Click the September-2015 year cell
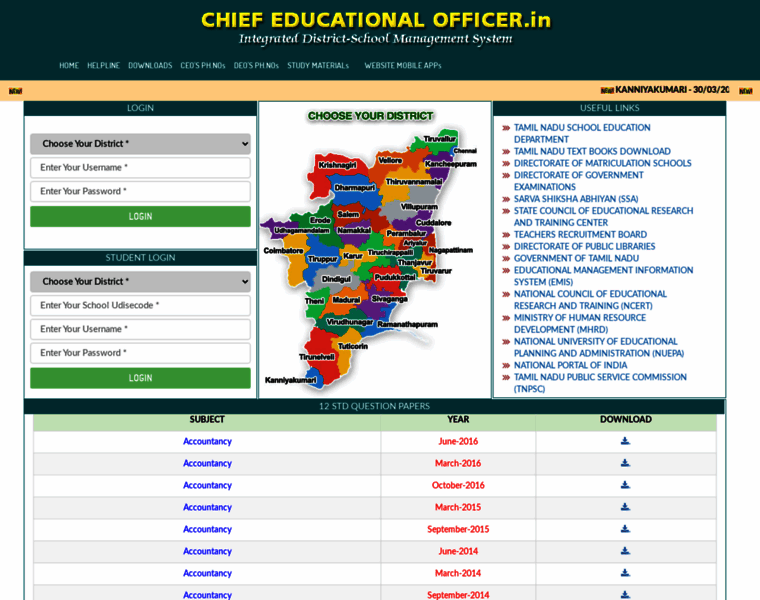 458,529
